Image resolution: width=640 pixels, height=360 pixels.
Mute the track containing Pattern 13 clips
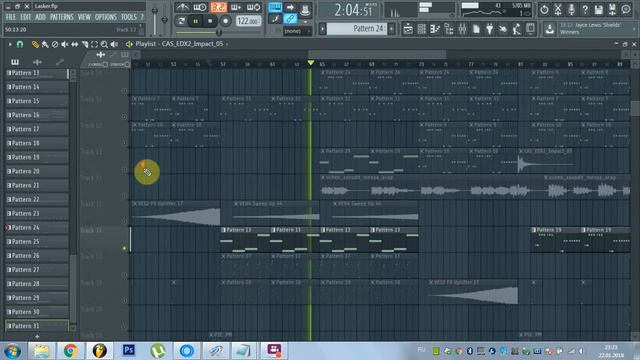(x=124, y=248)
